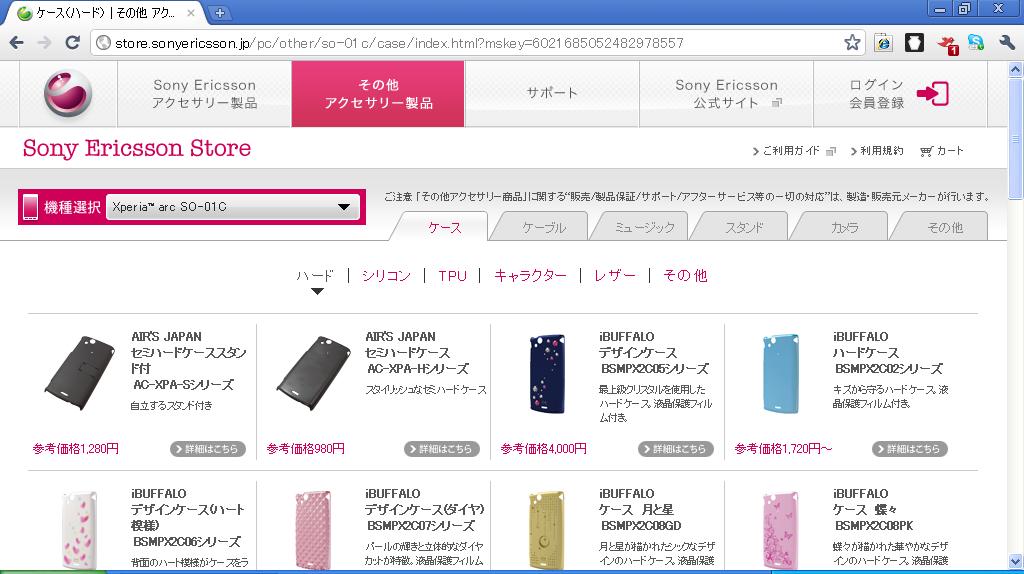Click the pink phone icon beside 機種選択

[30, 207]
